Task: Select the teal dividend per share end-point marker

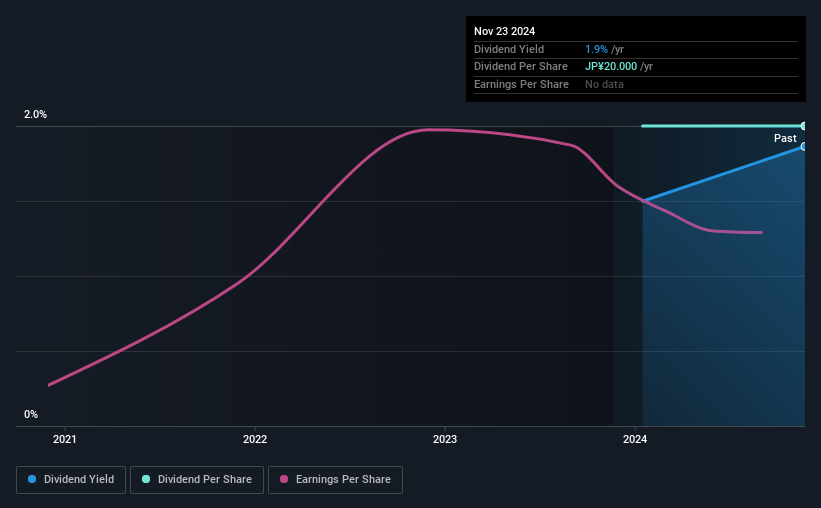Action: click(803, 126)
